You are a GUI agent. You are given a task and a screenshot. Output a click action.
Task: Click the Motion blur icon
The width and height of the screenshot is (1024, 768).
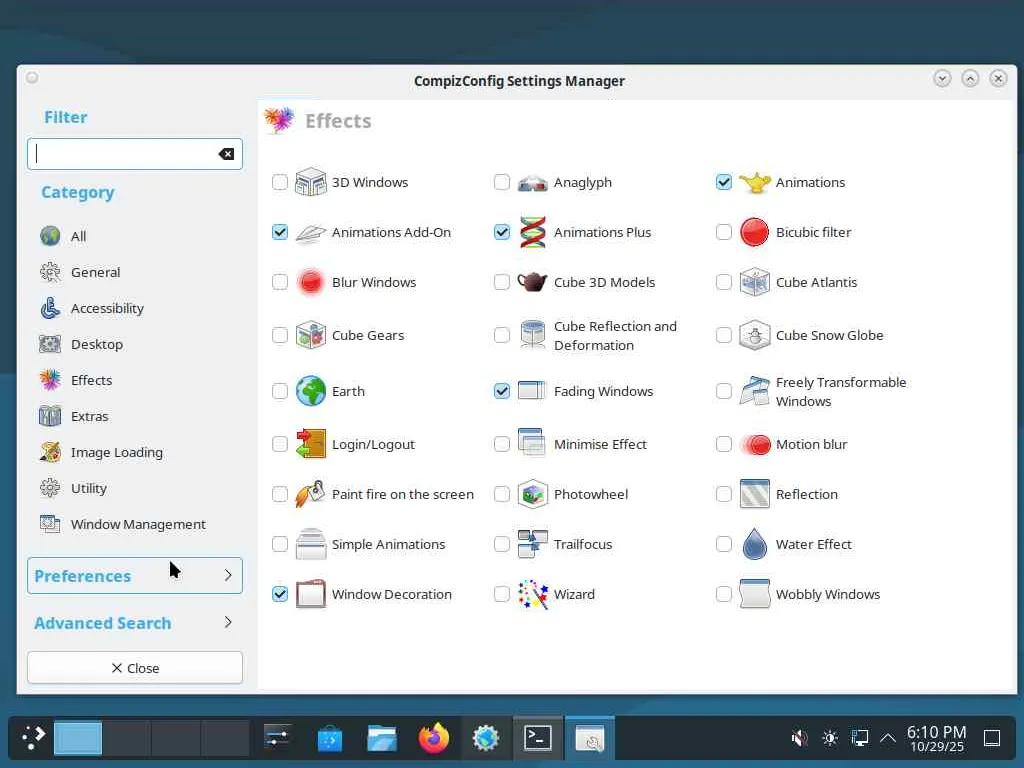(754, 444)
